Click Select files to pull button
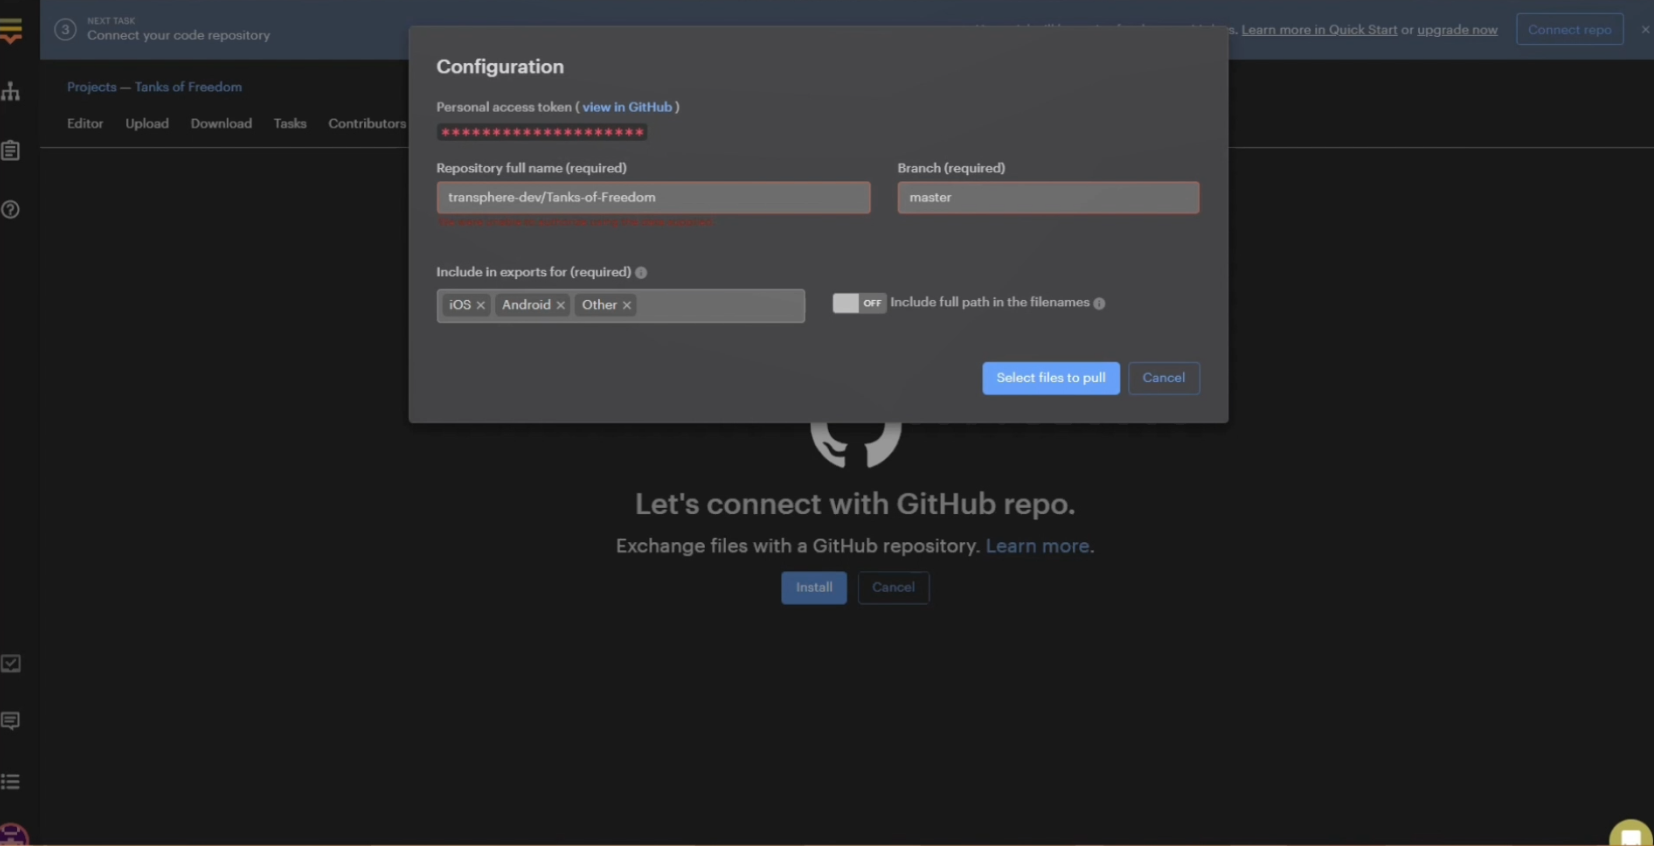This screenshot has width=1654, height=846. (1051, 378)
